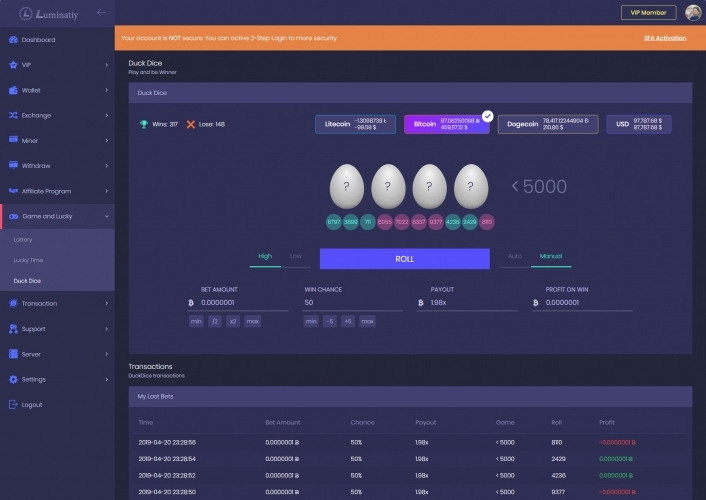This screenshot has width=706, height=500.
Task: Open Lottery submenu item
Action: [23, 241]
